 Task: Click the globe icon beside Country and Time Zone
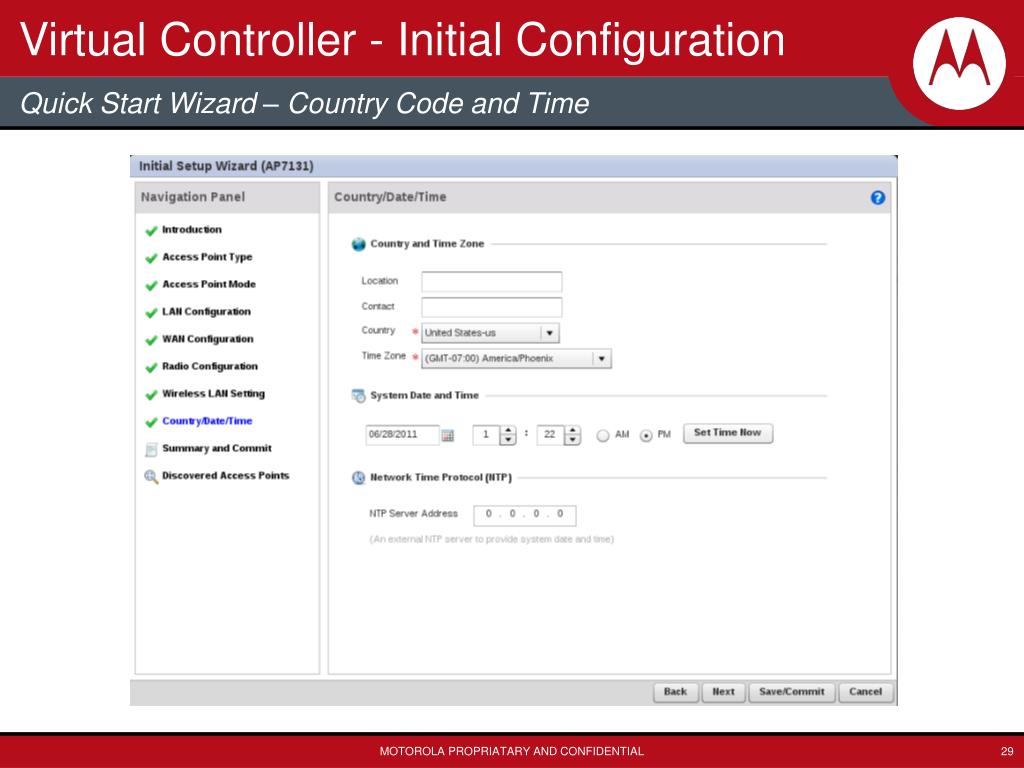[359, 244]
